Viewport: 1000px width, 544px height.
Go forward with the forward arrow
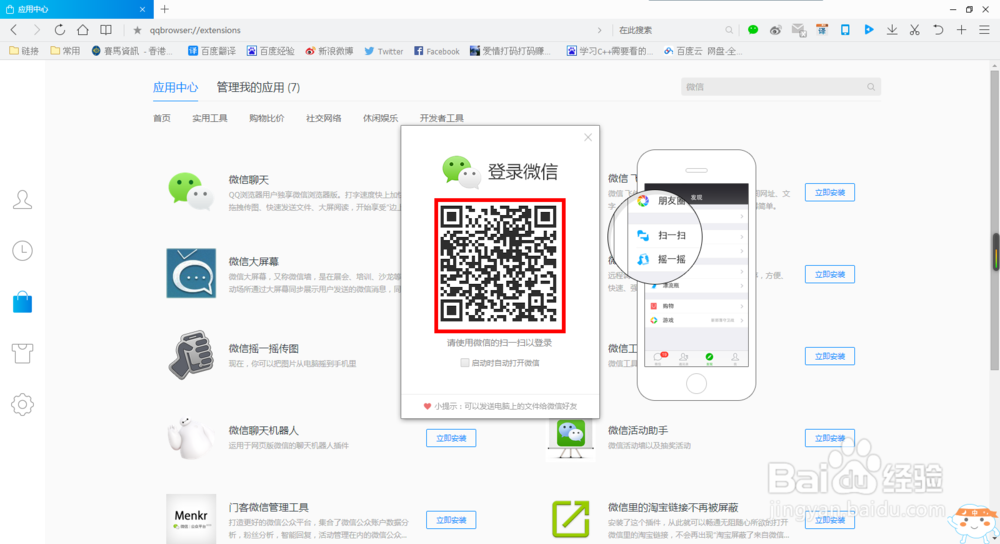tap(36, 30)
